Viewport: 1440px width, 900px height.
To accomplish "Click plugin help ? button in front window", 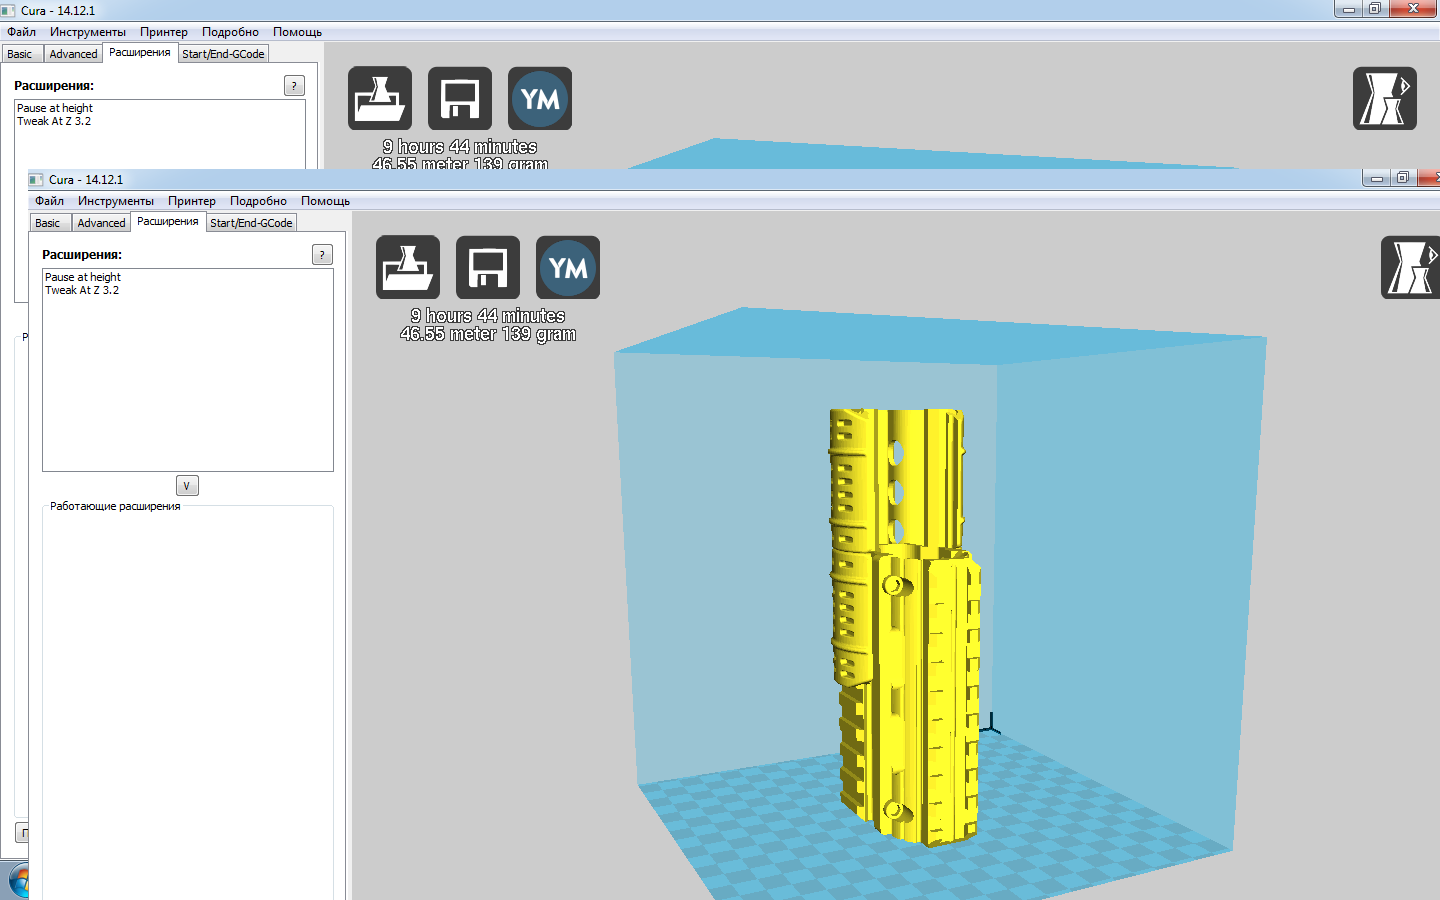I will (x=322, y=255).
